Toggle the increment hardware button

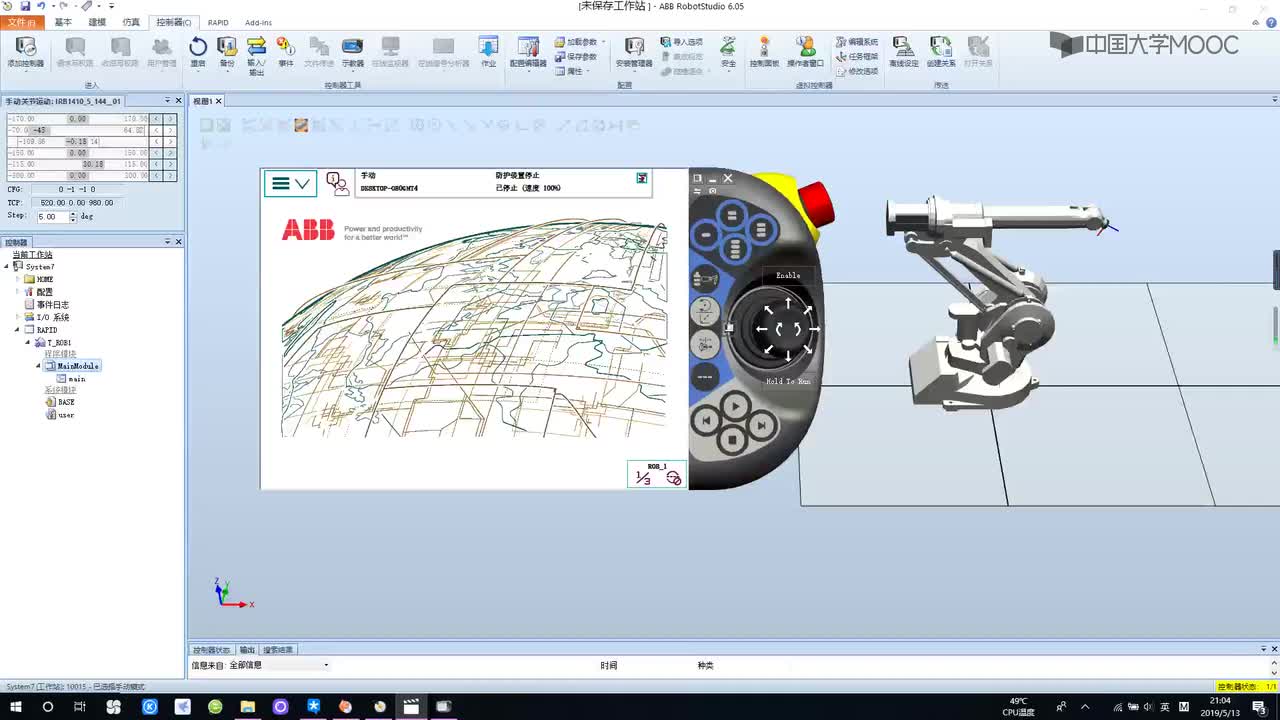705,377
